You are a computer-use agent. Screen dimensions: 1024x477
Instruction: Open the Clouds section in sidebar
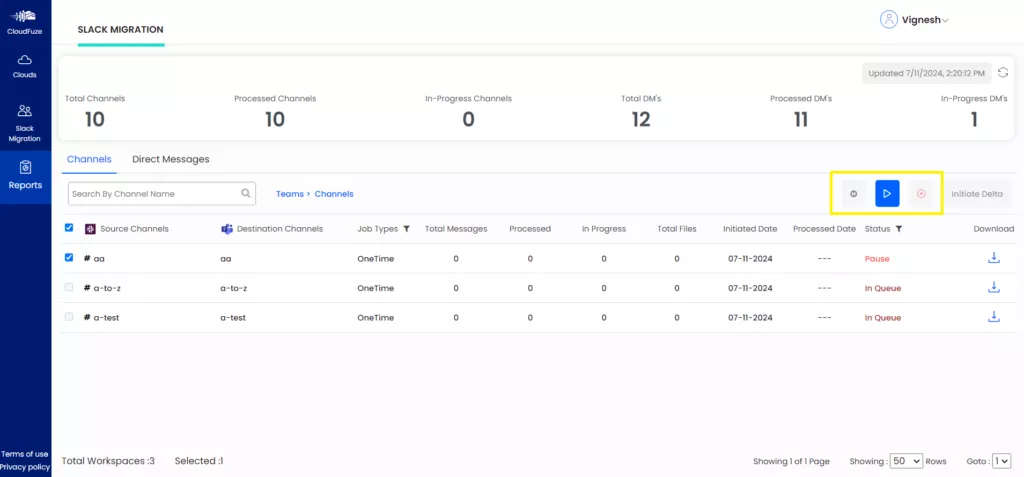(25, 66)
